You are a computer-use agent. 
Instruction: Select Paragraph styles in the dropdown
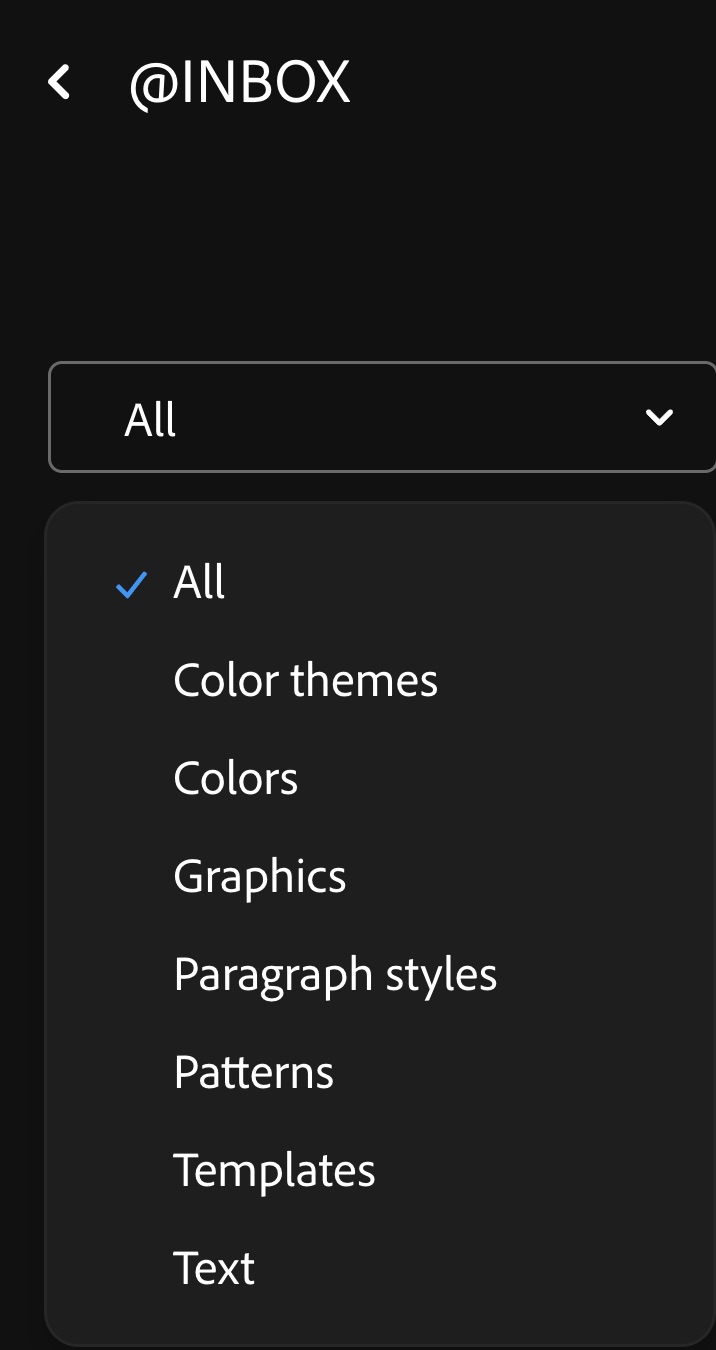click(335, 975)
